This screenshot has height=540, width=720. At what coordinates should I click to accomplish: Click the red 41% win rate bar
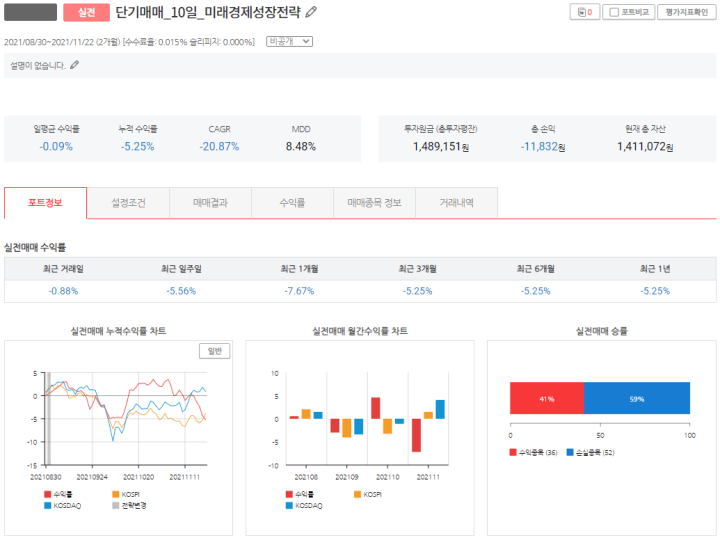click(547, 398)
